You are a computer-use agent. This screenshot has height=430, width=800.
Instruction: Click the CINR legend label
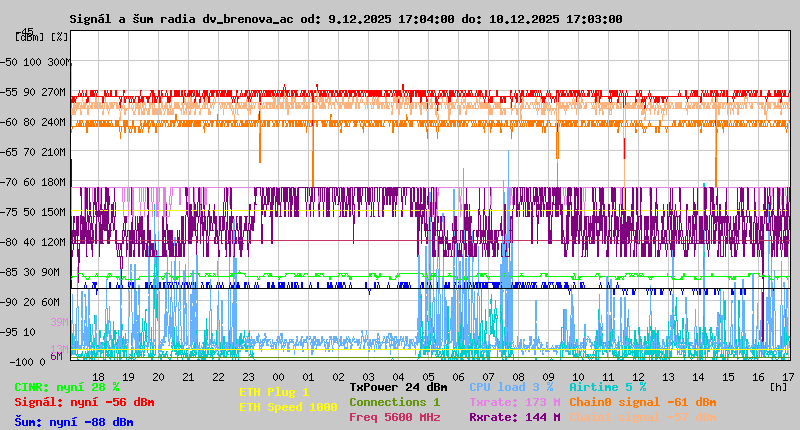[x=67, y=386]
